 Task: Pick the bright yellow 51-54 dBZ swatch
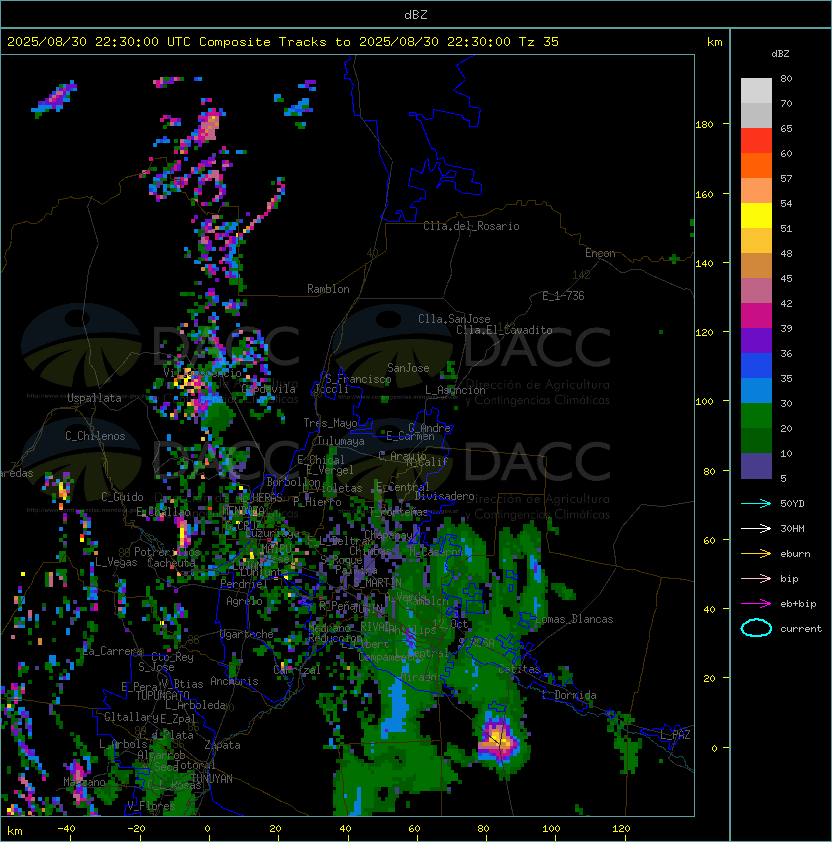click(x=756, y=215)
